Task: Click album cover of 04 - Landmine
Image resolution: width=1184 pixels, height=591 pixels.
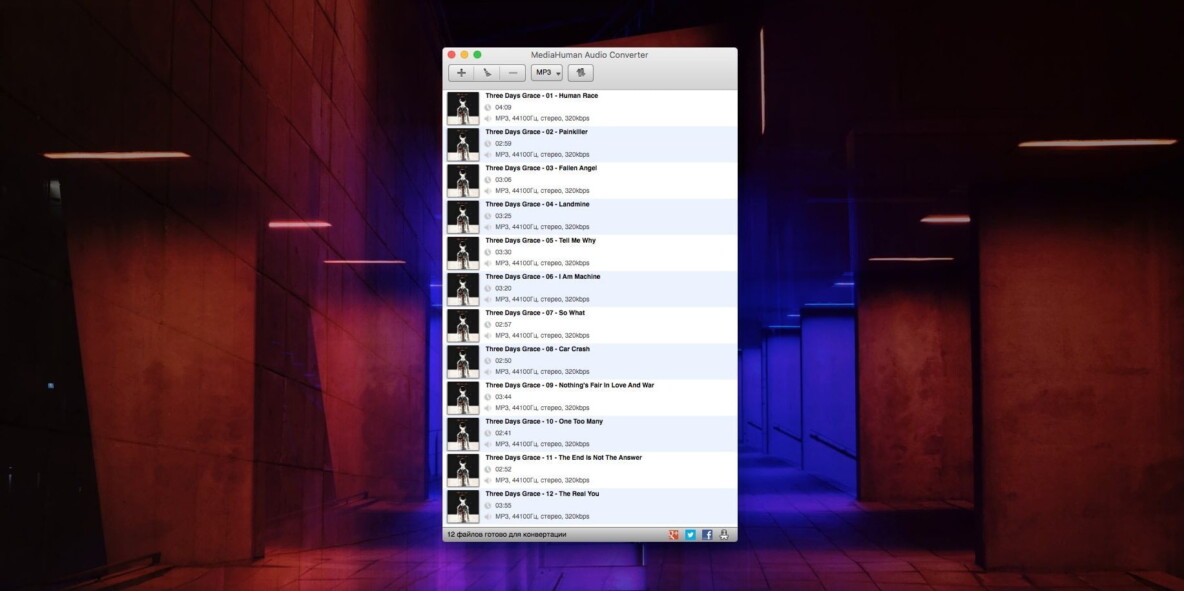Action: (x=463, y=217)
